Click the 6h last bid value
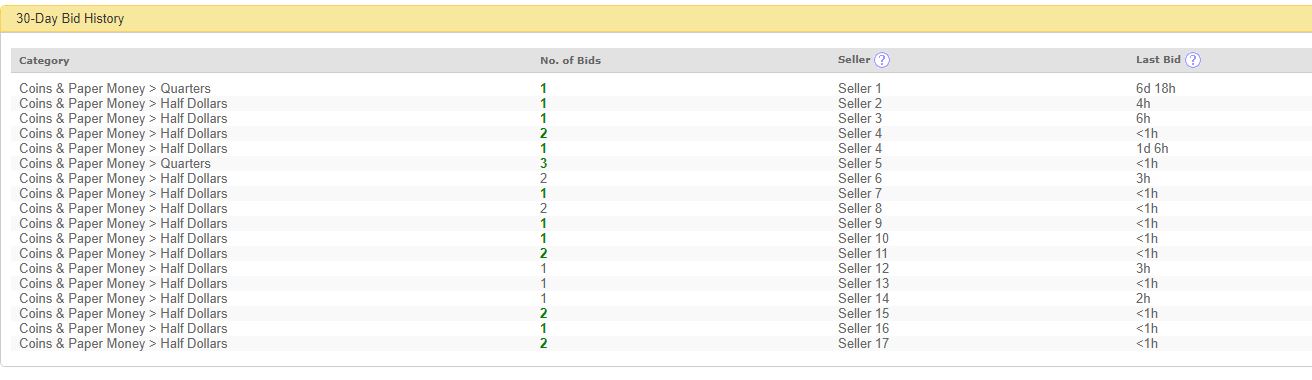This screenshot has width=1312, height=380. [1143, 119]
